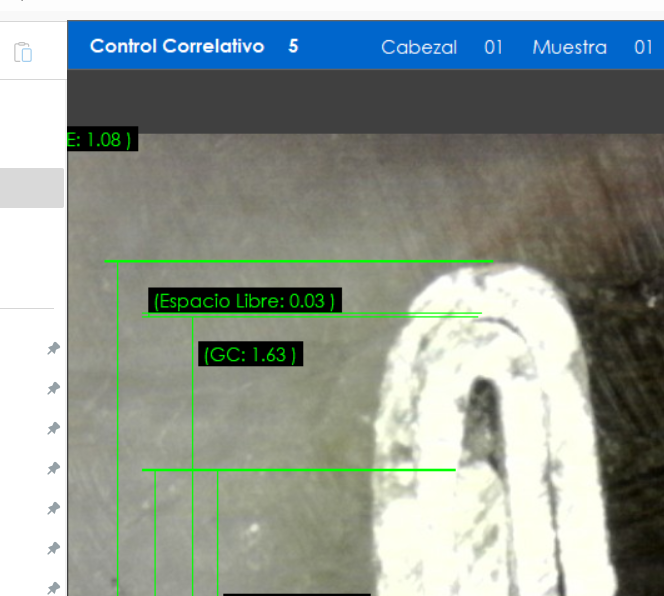Click the first pin icon in sidebar
This screenshot has width=664, height=596.
[x=53, y=348]
